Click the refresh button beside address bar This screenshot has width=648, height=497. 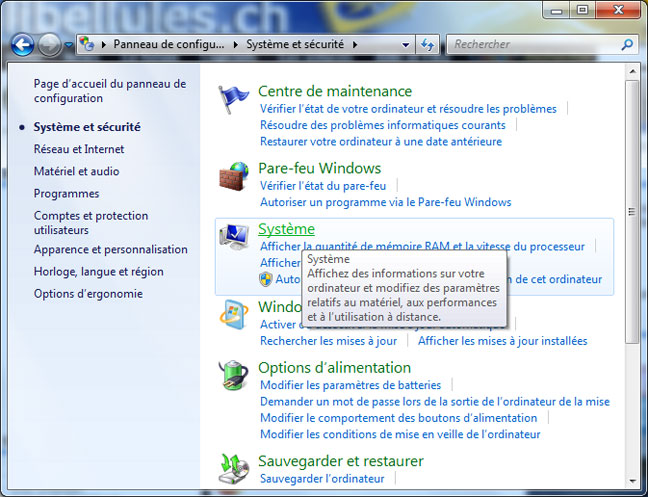(427, 44)
